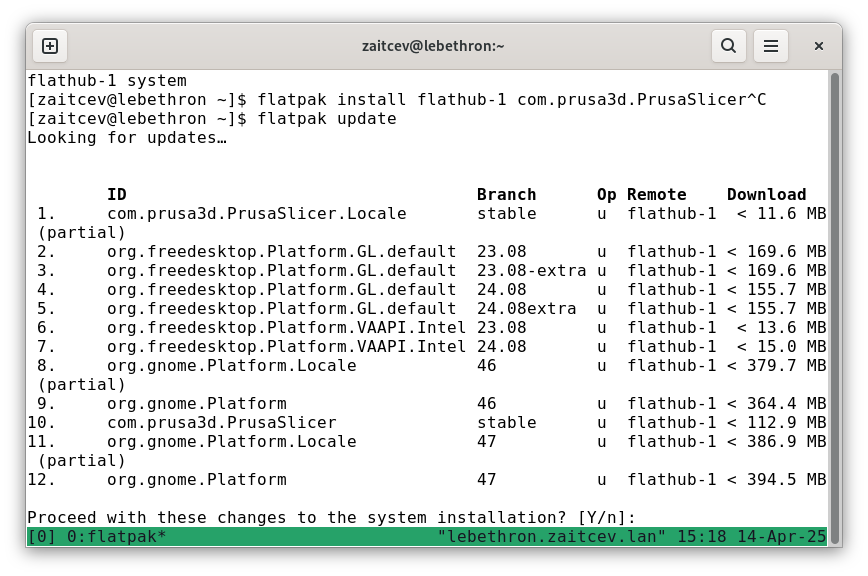The width and height of the screenshot is (868, 576).
Task: Click the Download column header
Action: 766,195
